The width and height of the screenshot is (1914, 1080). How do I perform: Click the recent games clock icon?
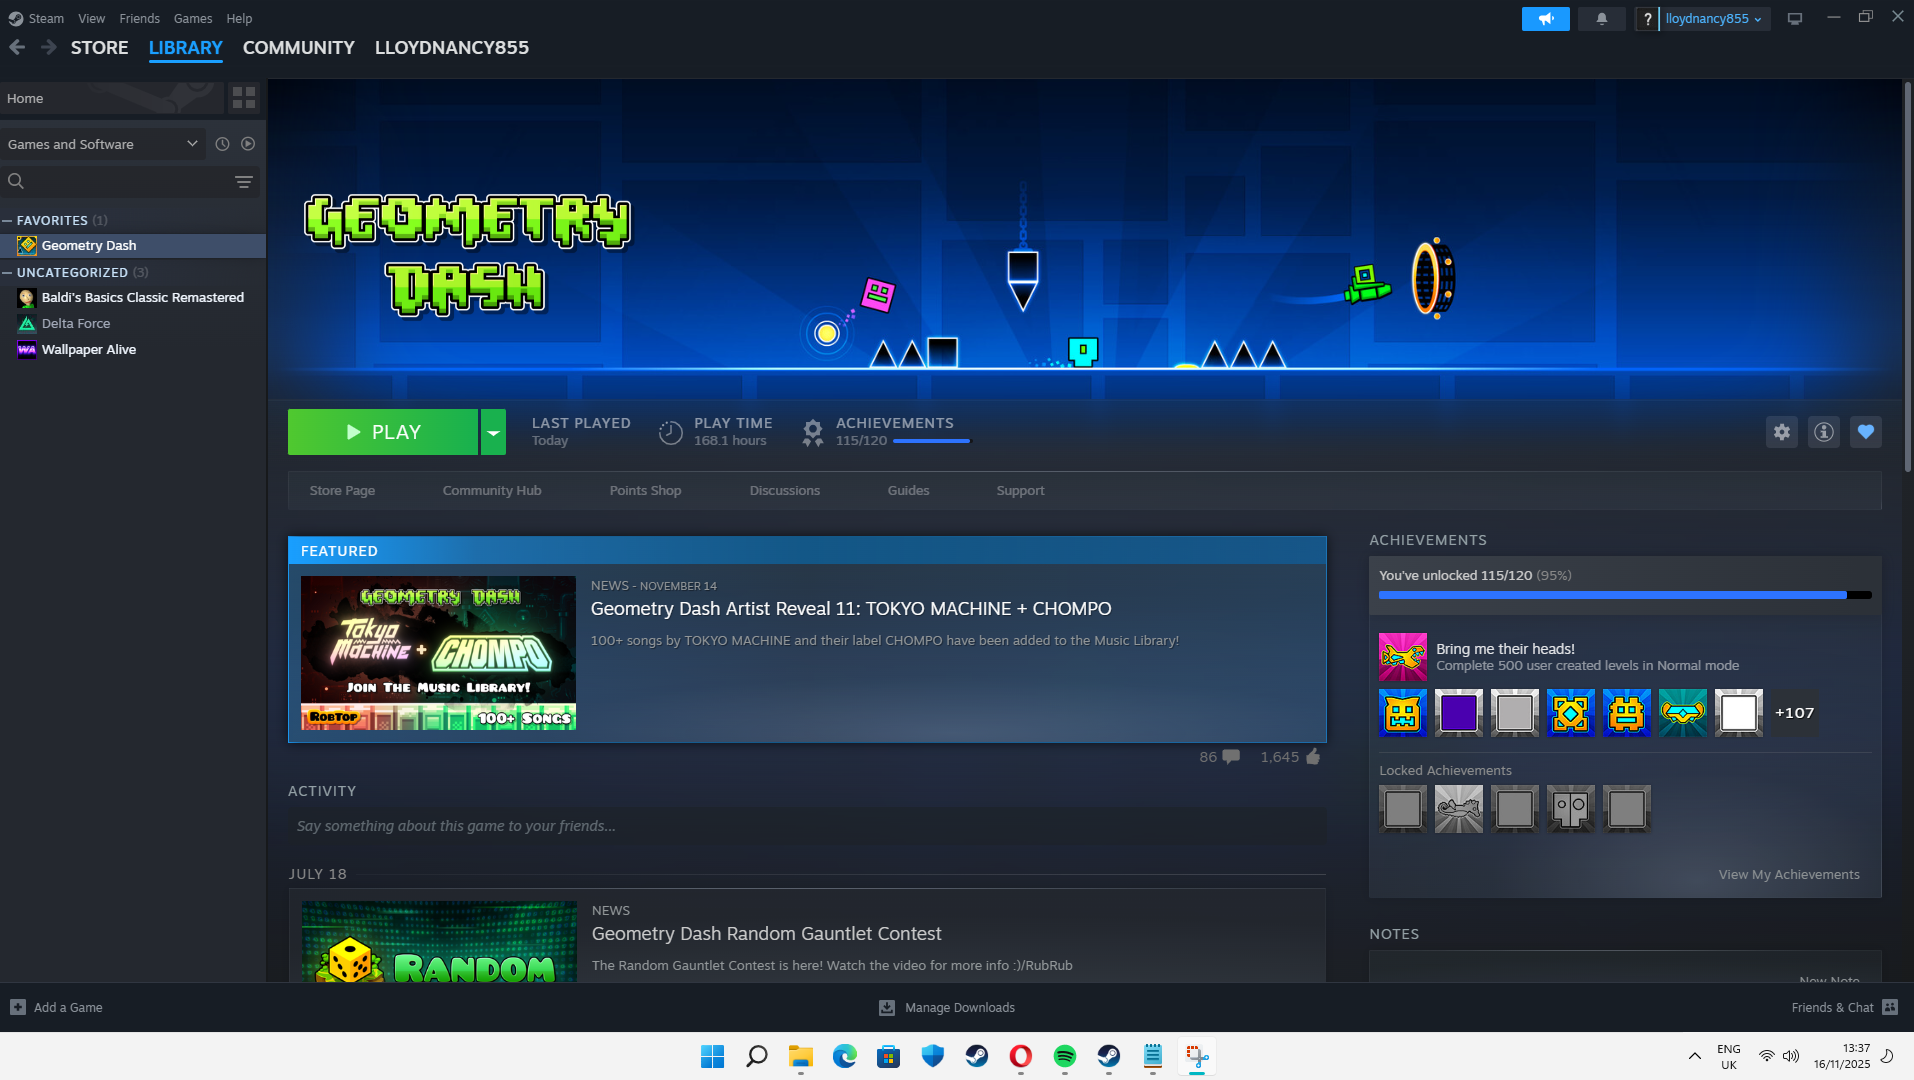[222, 144]
